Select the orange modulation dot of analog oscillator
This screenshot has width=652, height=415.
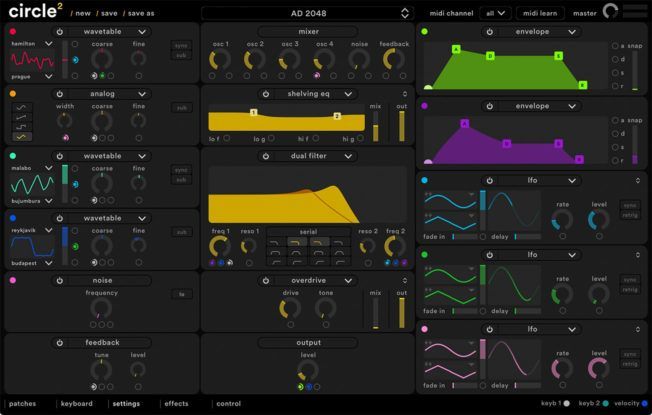[13, 94]
